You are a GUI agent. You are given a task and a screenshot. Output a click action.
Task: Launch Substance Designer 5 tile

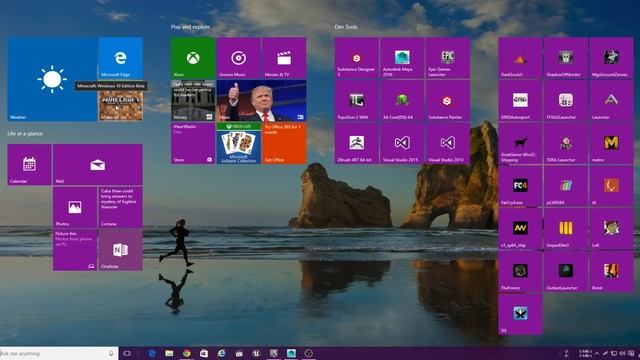click(357, 58)
